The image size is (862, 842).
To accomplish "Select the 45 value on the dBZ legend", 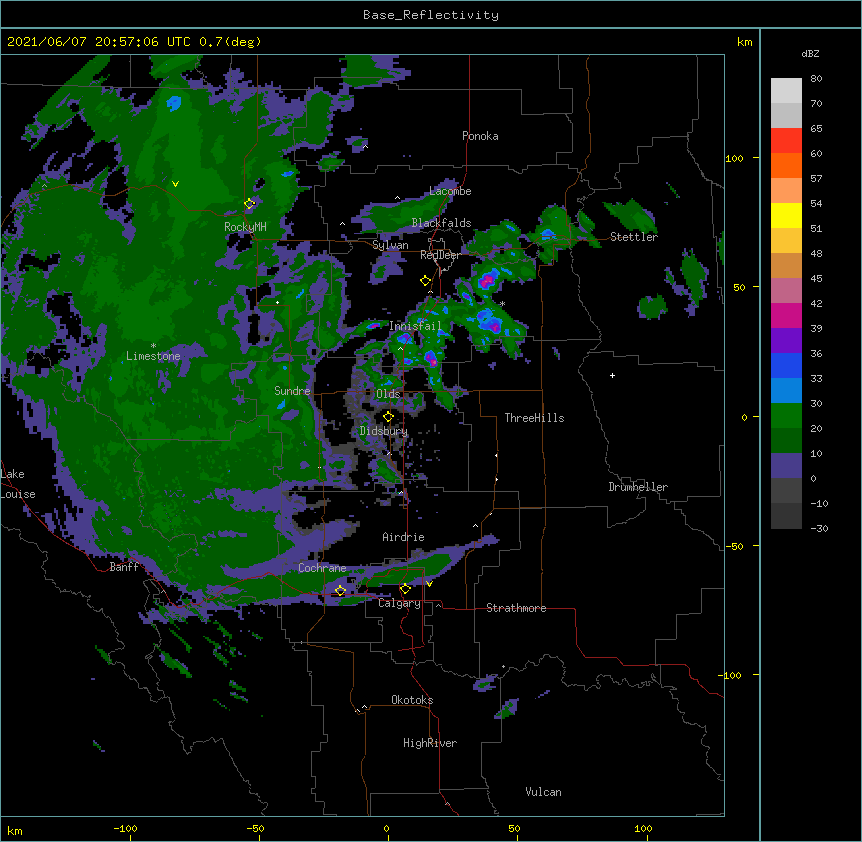I will 816,279.
